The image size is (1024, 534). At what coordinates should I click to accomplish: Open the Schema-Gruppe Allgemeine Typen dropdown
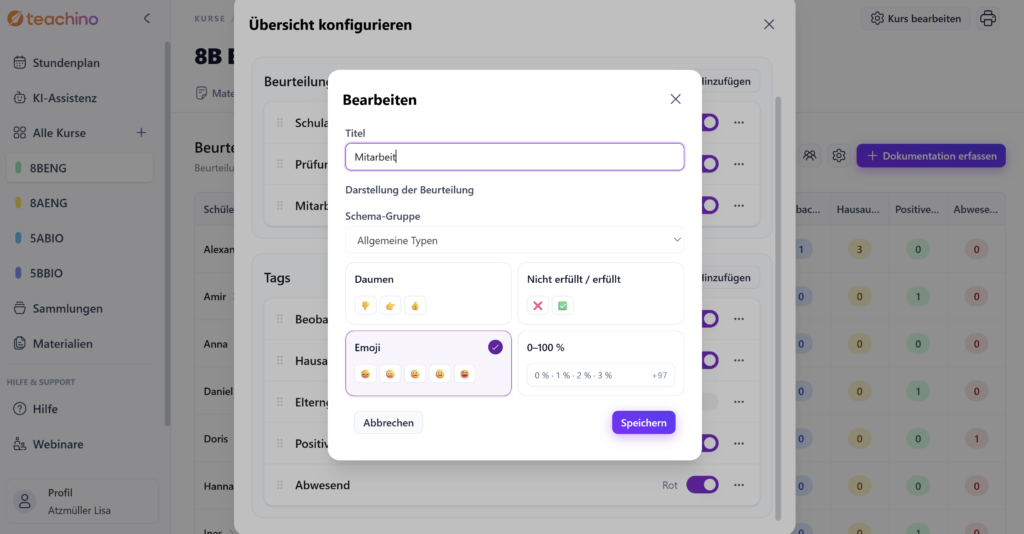(x=515, y=240)
